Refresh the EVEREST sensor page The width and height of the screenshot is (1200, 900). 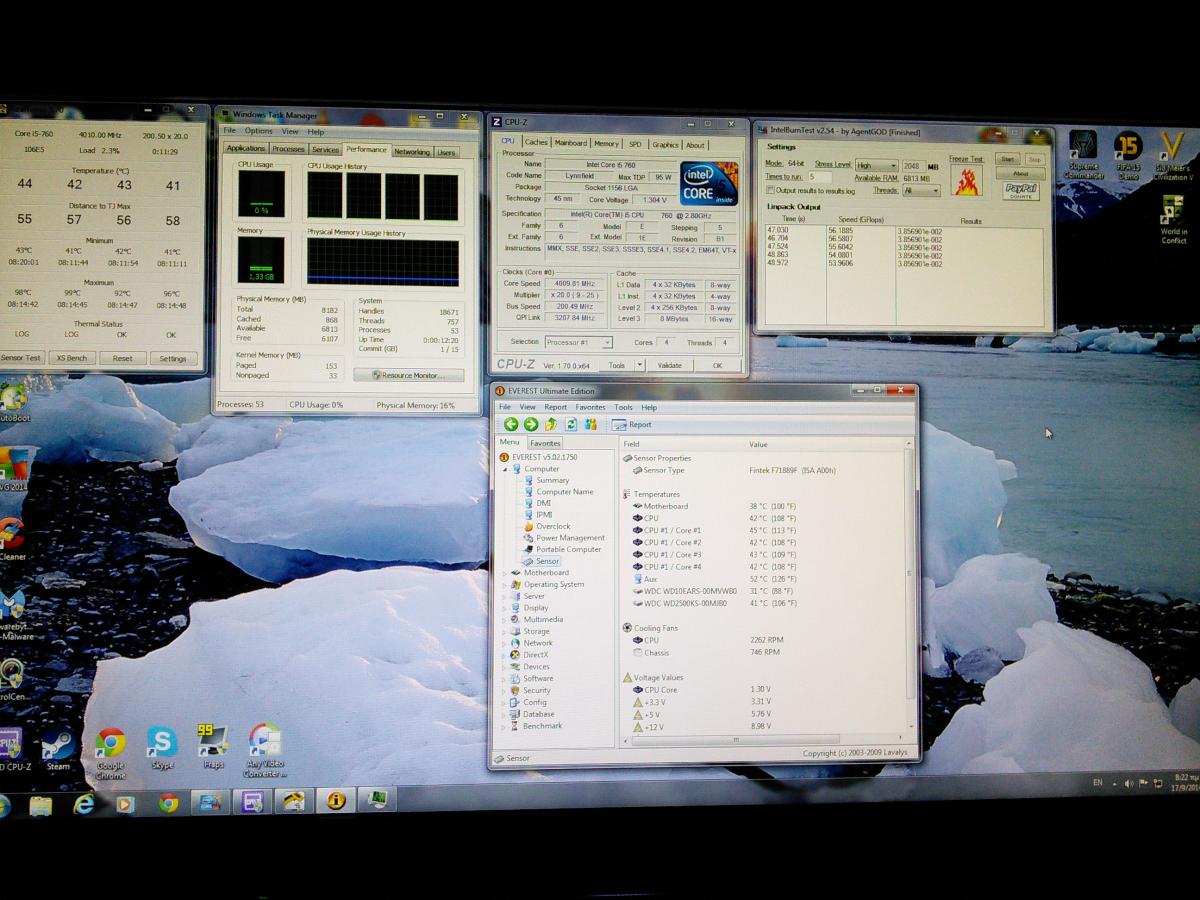tap(571, 424)
